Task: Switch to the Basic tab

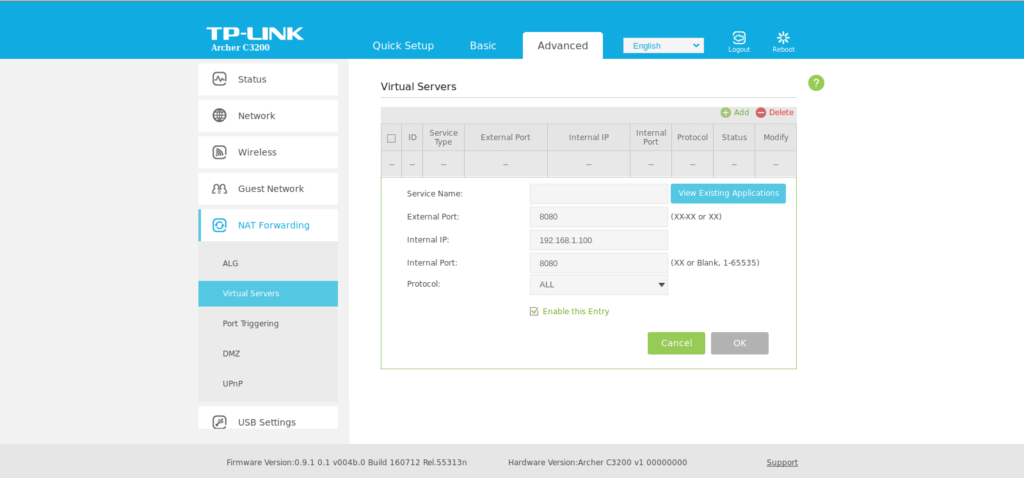Action: (x=483, y=46)
